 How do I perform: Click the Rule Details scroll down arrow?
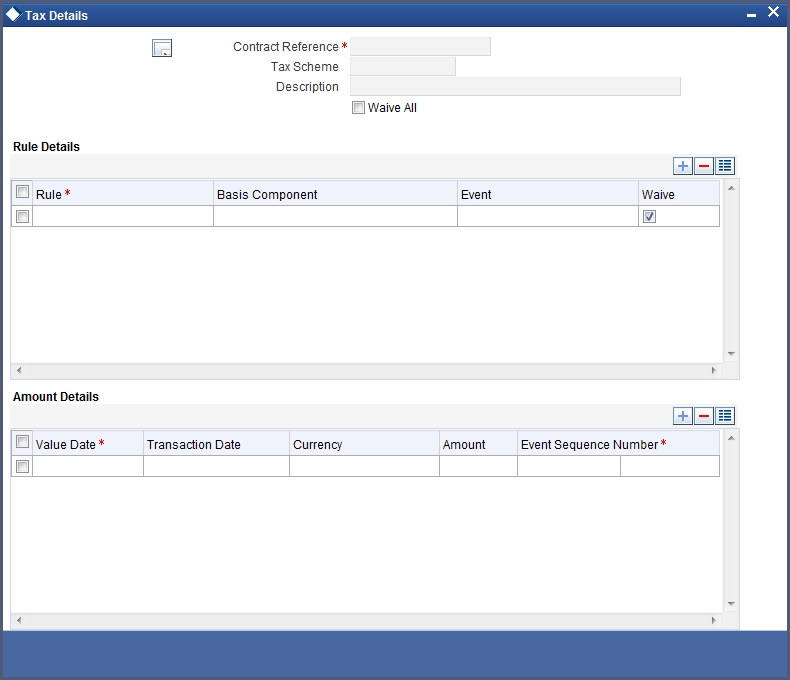click(x=731, y=354)
